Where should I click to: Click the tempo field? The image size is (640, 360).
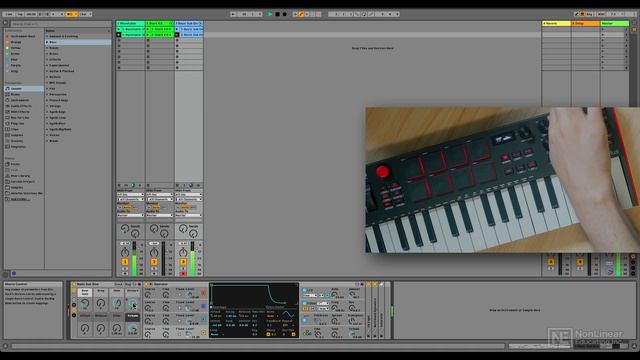[x=31, y=14]
